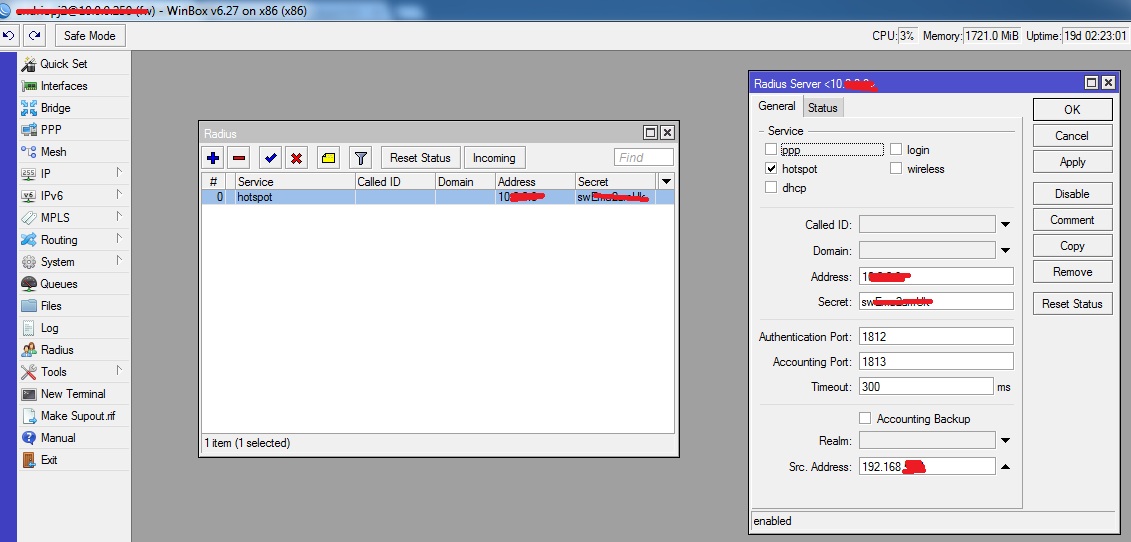
Task: Enable entry with blue checkmark icon
Action: (x=270, y=157)
